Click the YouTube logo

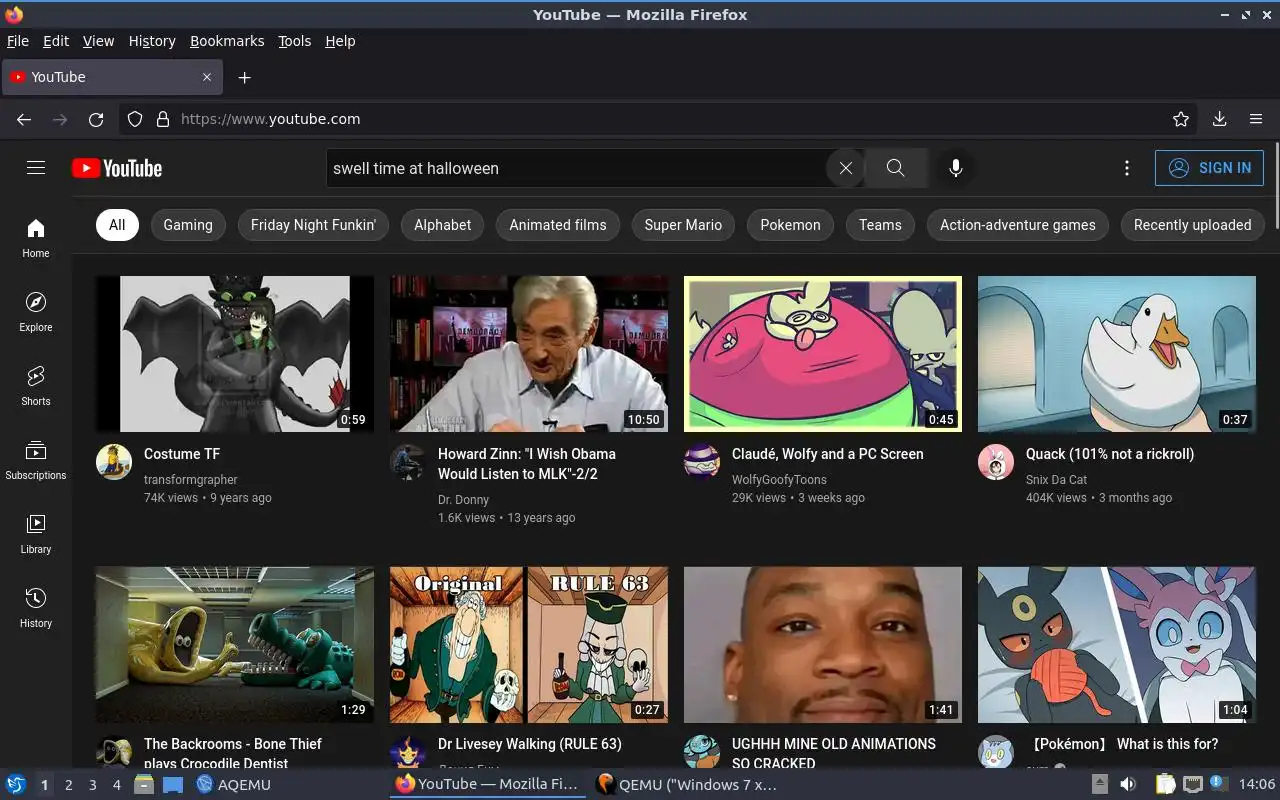117,168
